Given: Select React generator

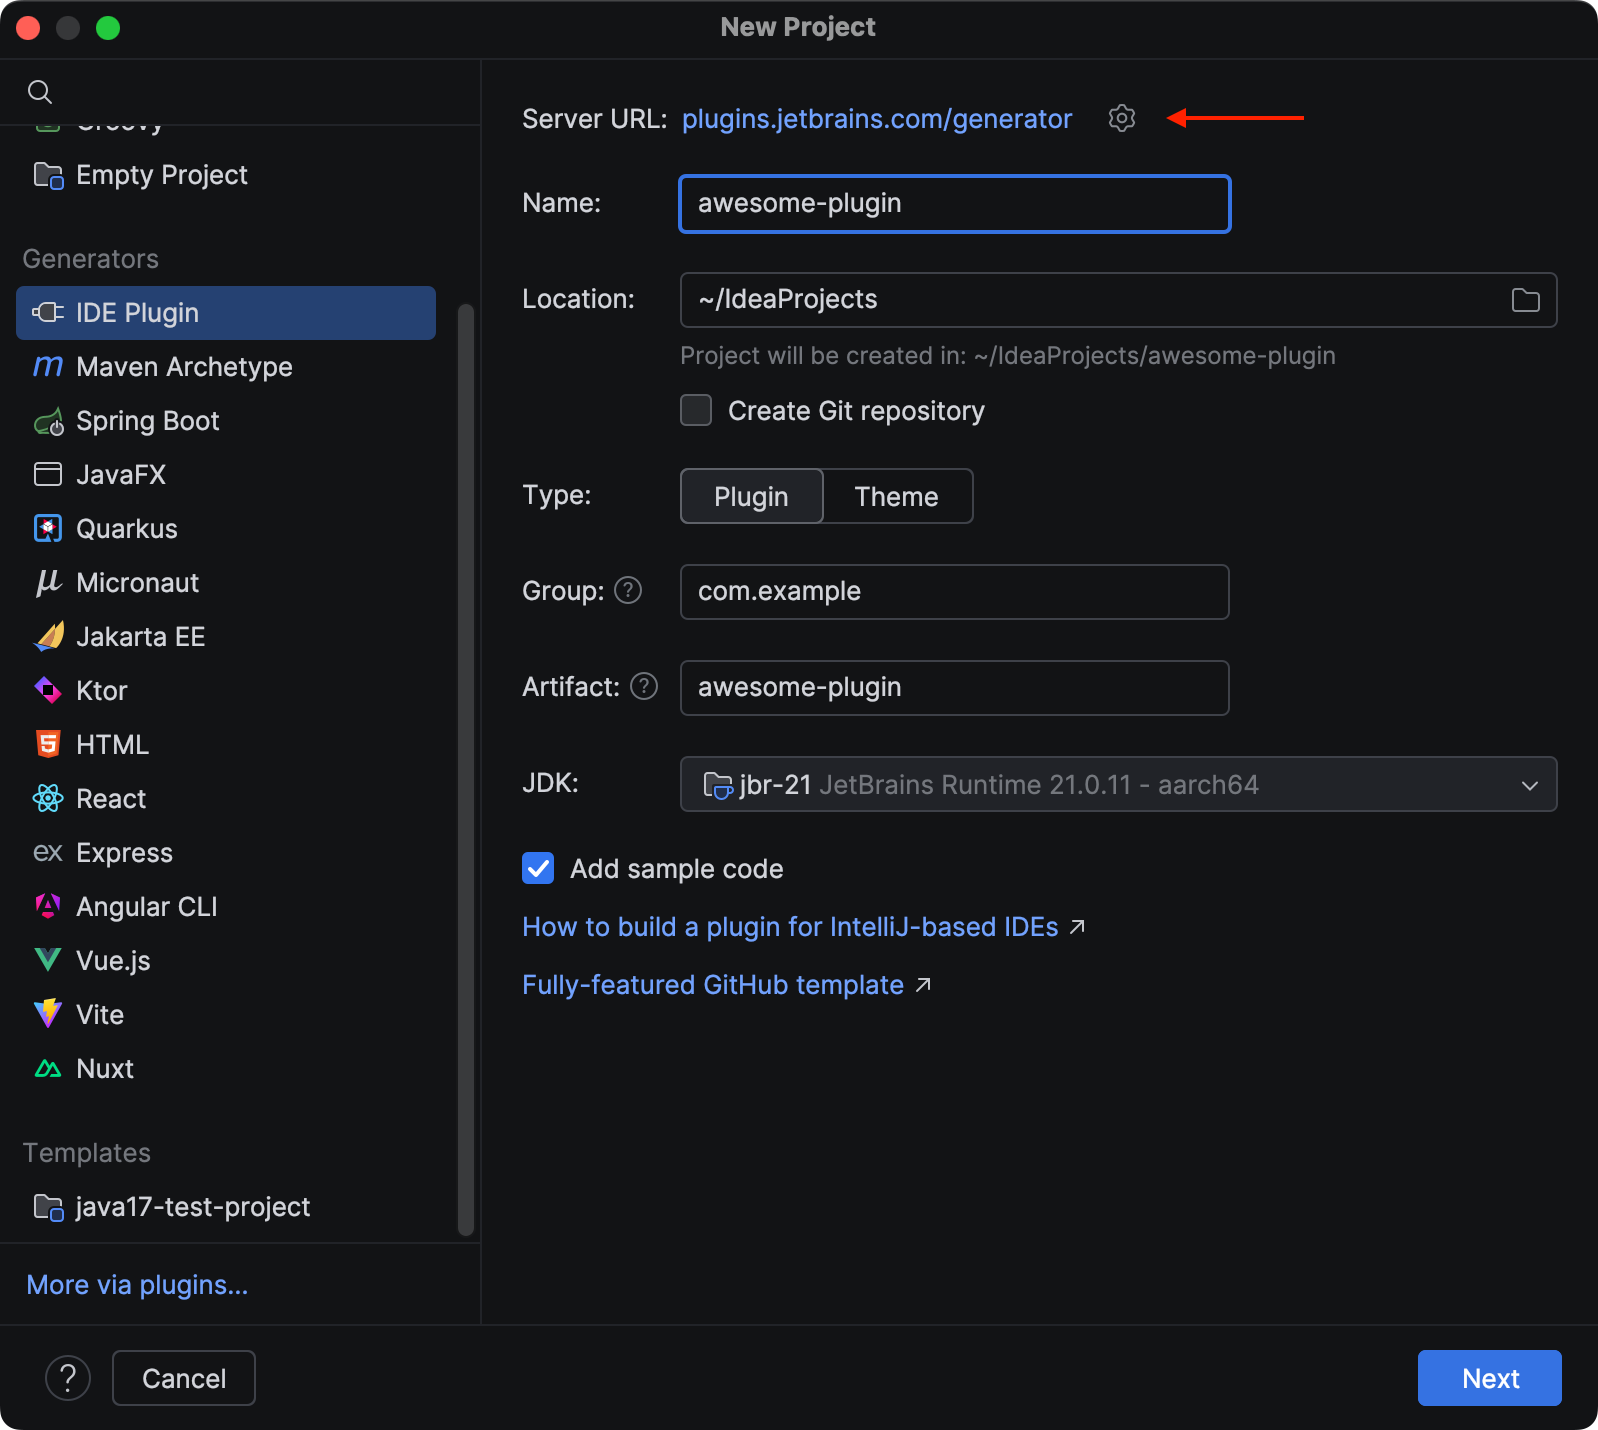Looking at the screenshot, I should click(x=226, y=799).
